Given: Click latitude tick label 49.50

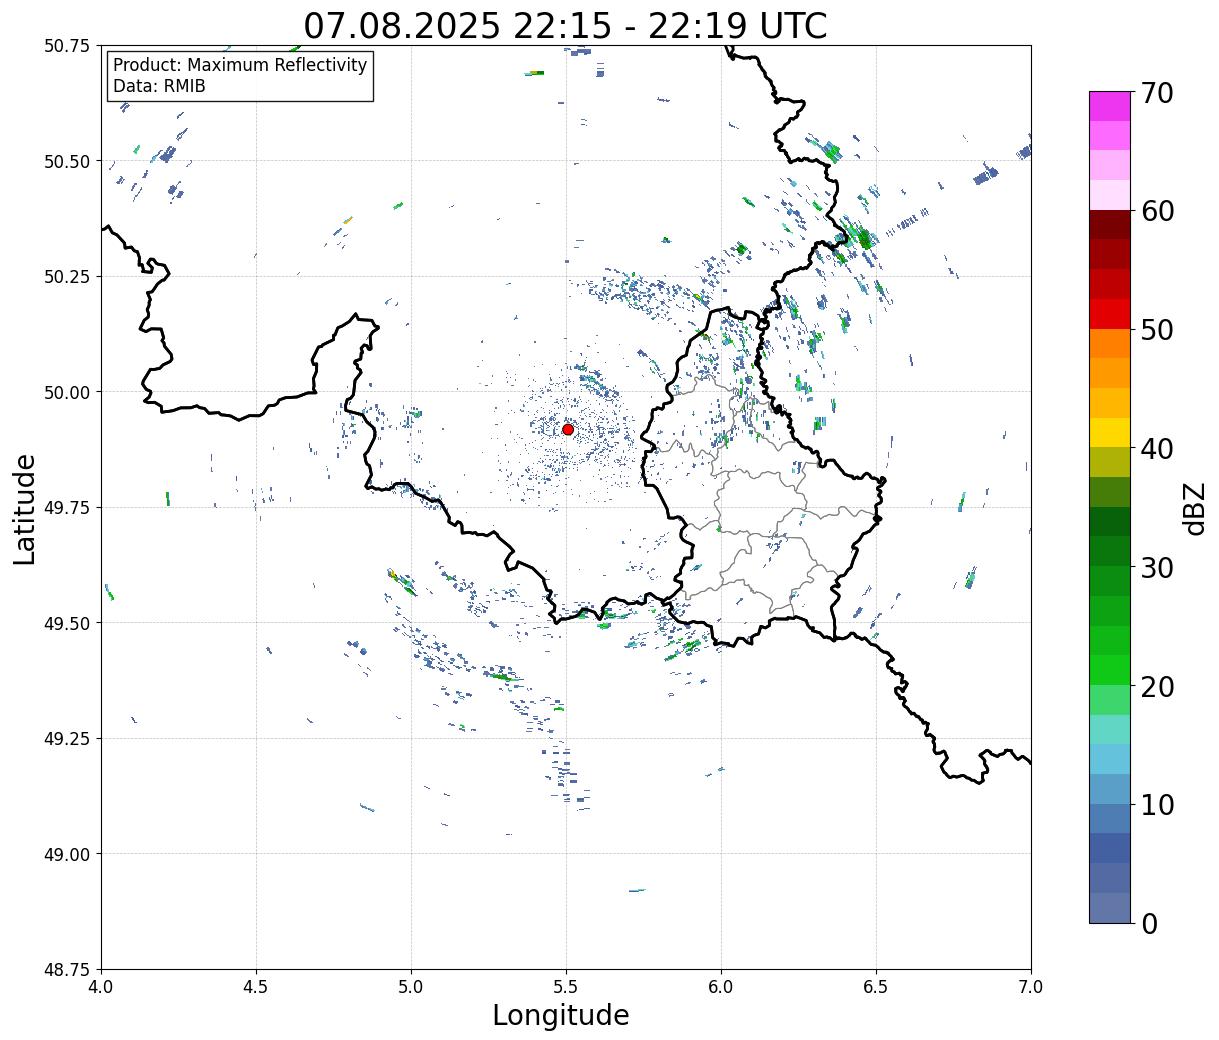Looking at the screenshot, I should (x=67, y=623).
